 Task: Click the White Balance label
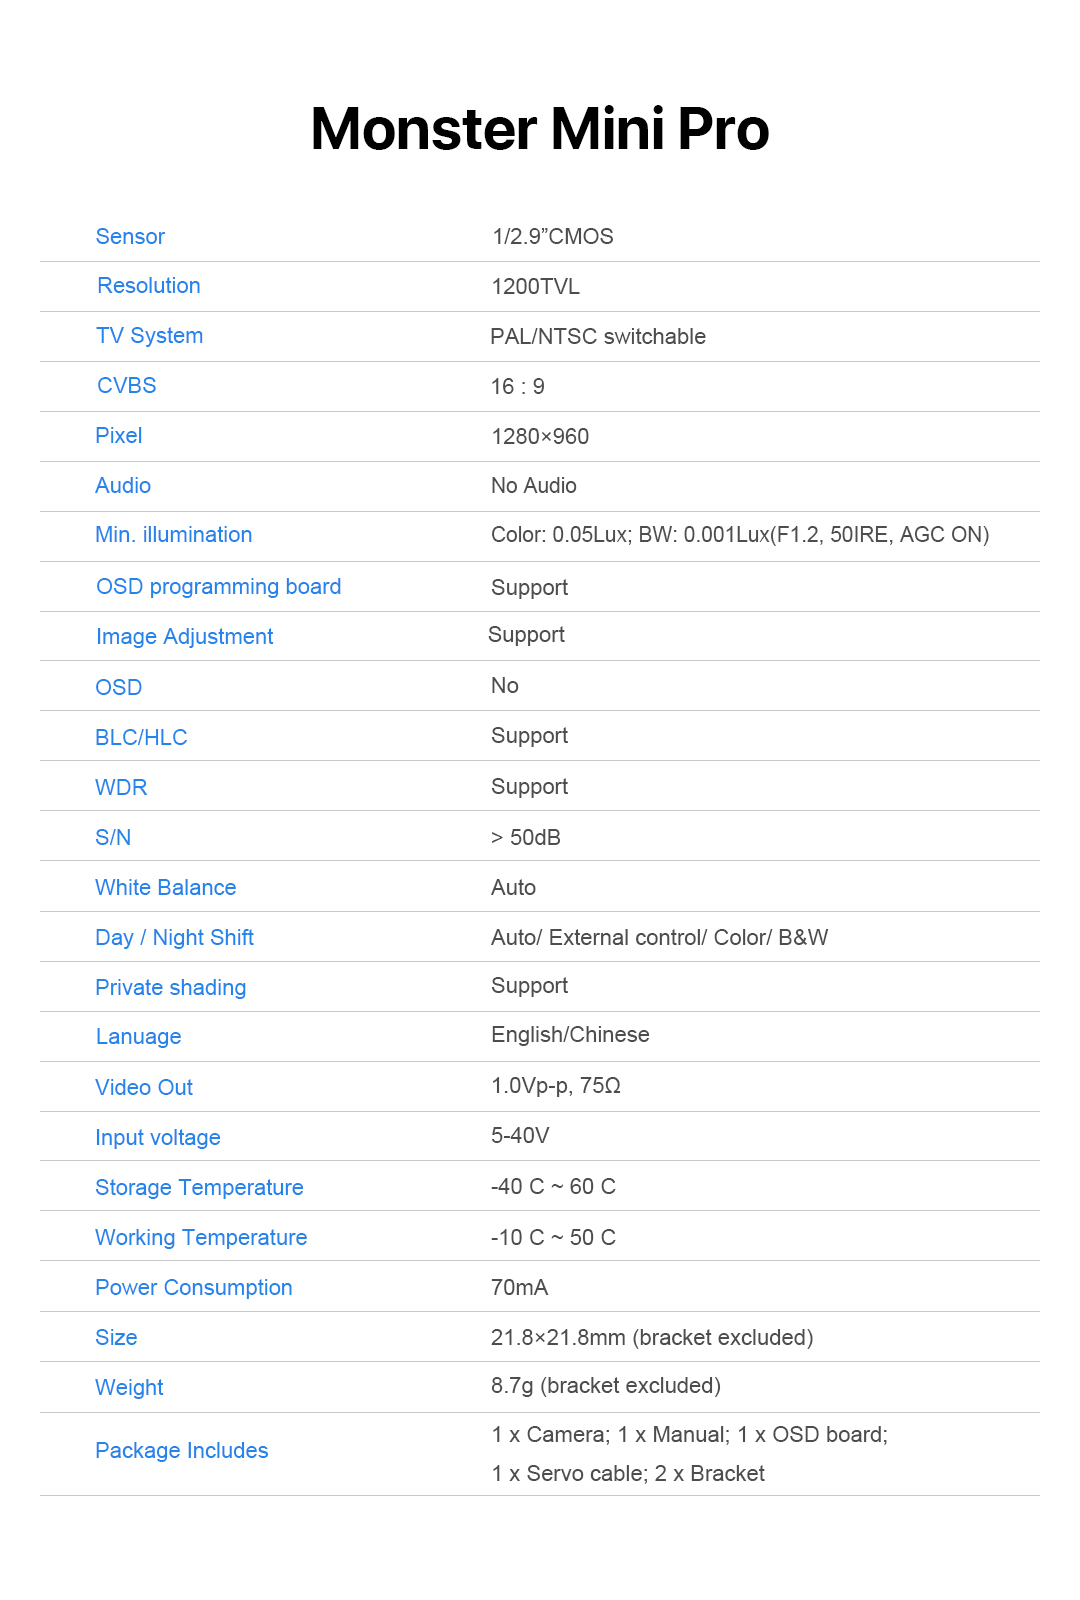tap(165, 888)
